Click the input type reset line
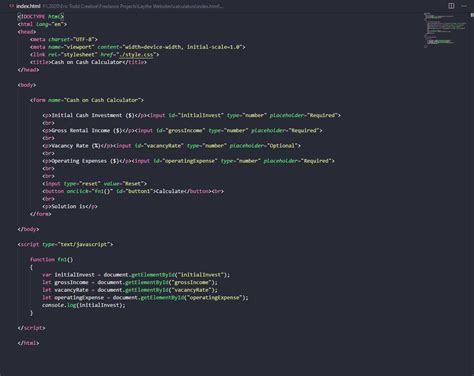Screen dimensions: 474x376 (x=94, y=184)
